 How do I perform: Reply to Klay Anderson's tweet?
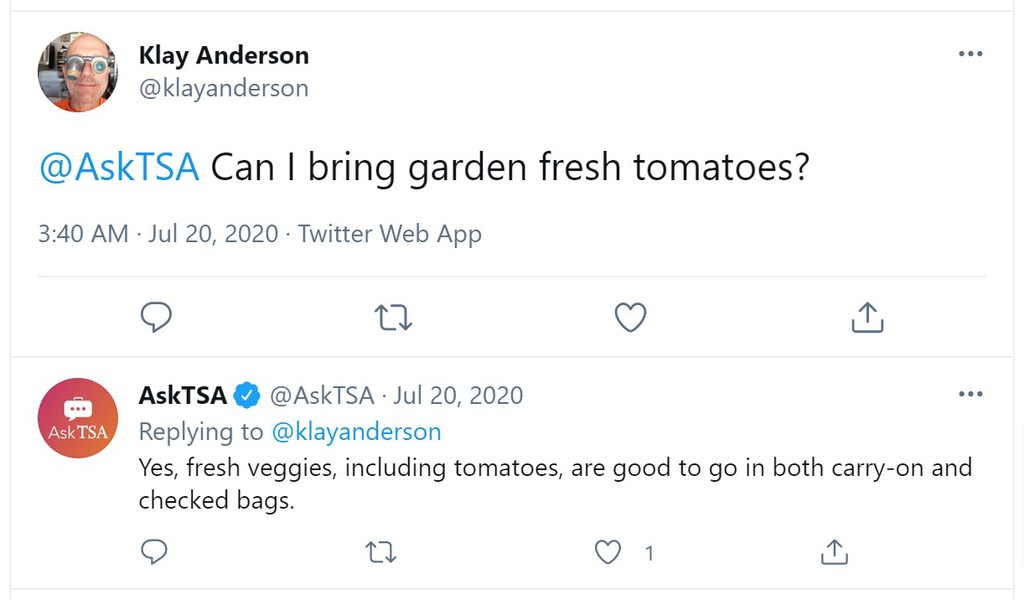pyautogui.click(x=155, y=317)
